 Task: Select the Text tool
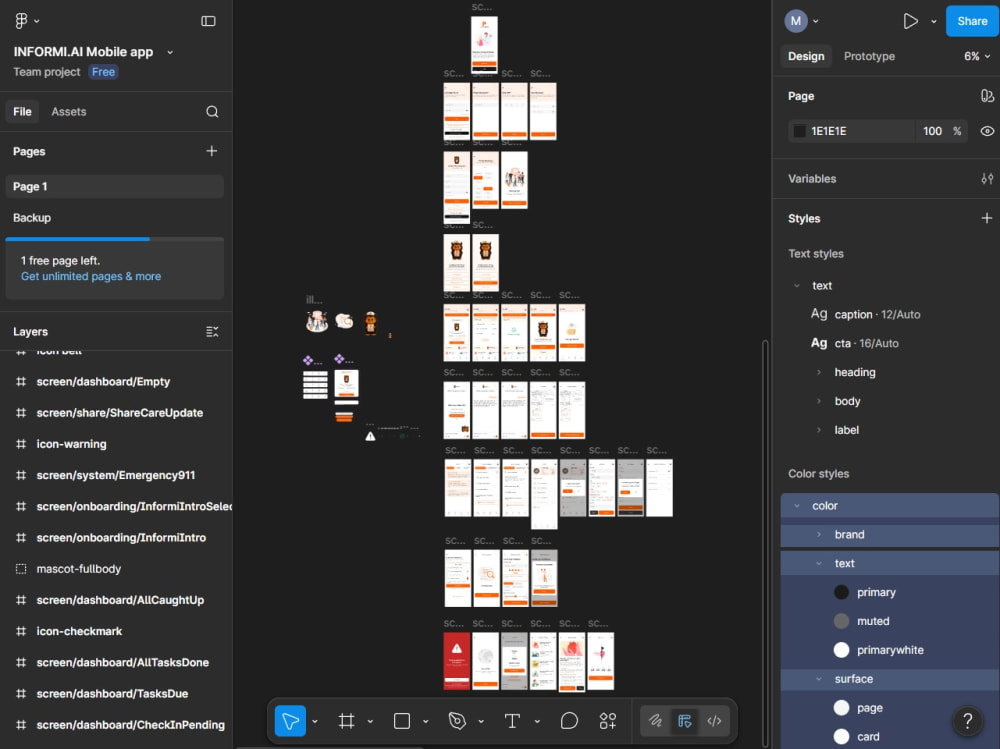(x=511, y=721)
